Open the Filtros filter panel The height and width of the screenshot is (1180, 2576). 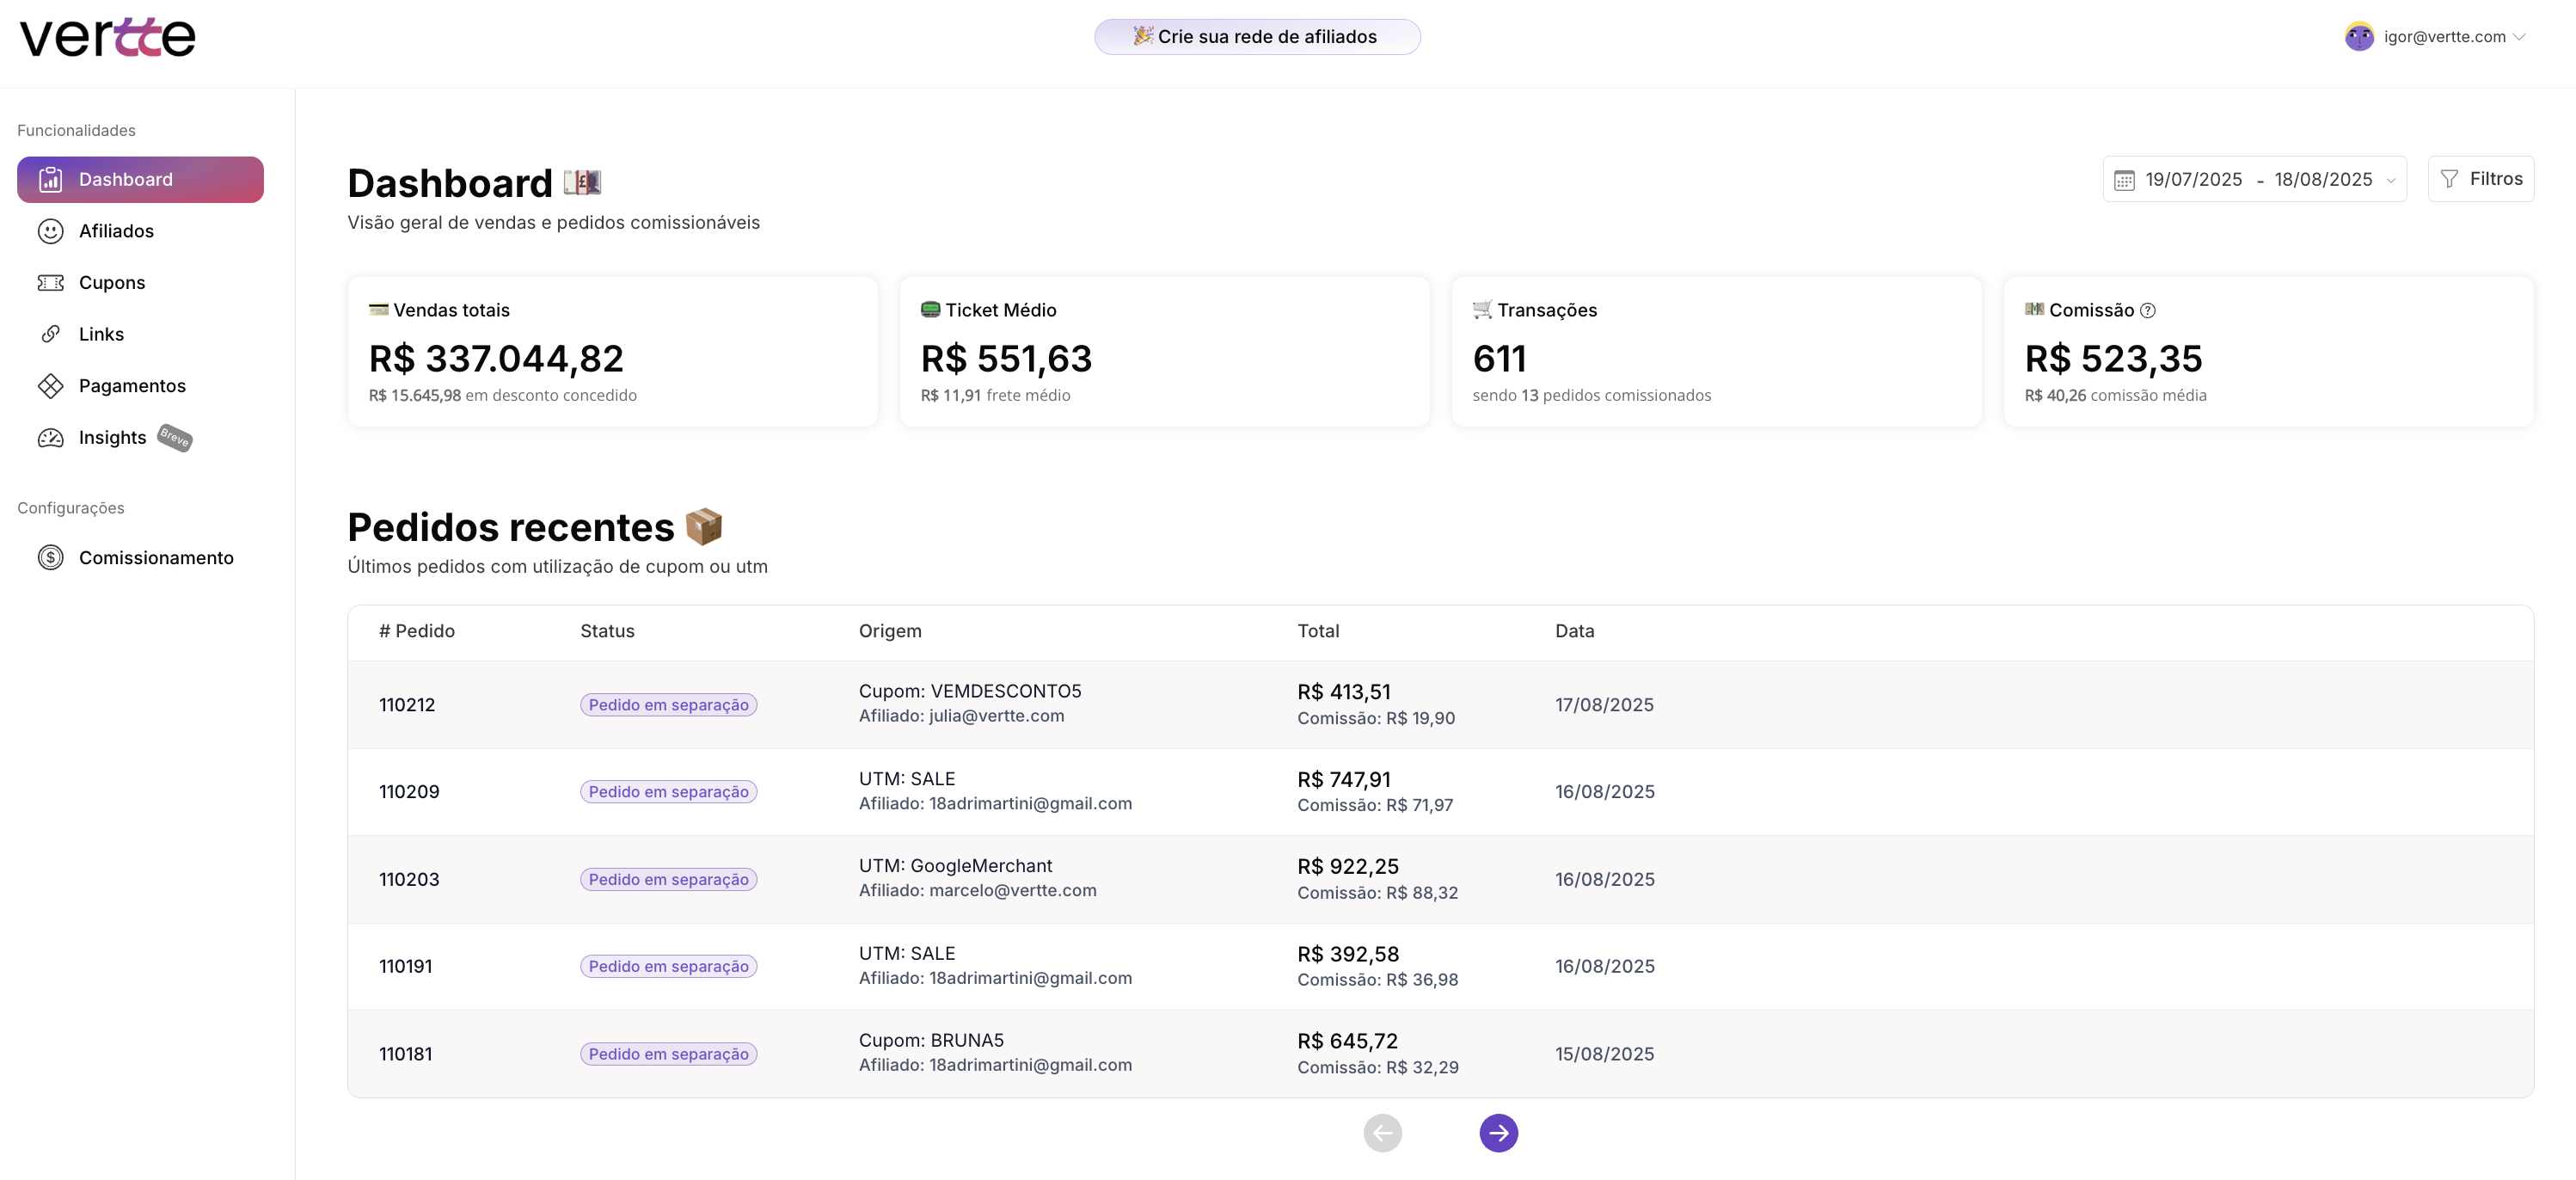[2480, 179]
